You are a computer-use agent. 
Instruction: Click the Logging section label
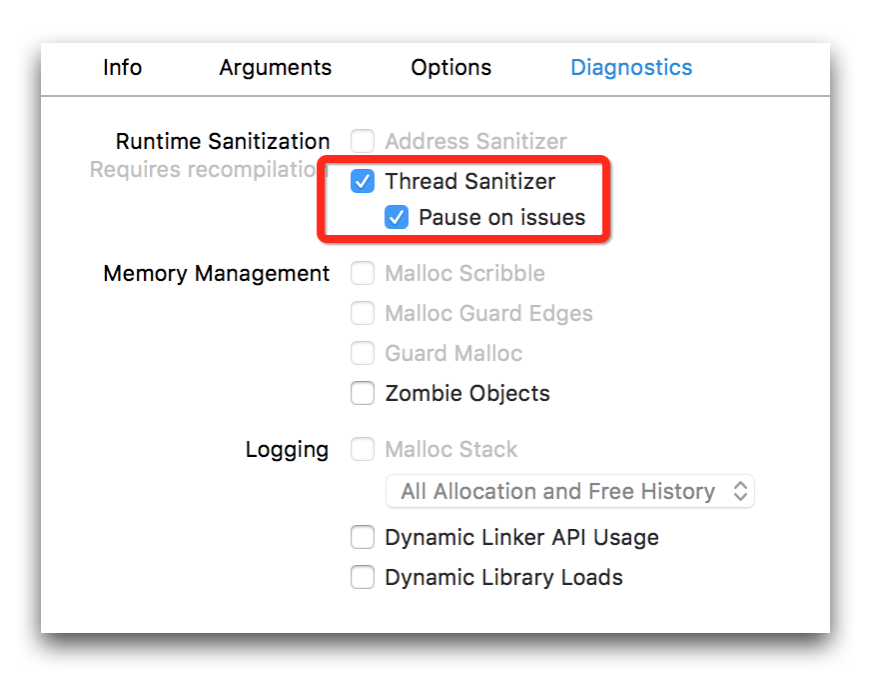pos(287,450)
